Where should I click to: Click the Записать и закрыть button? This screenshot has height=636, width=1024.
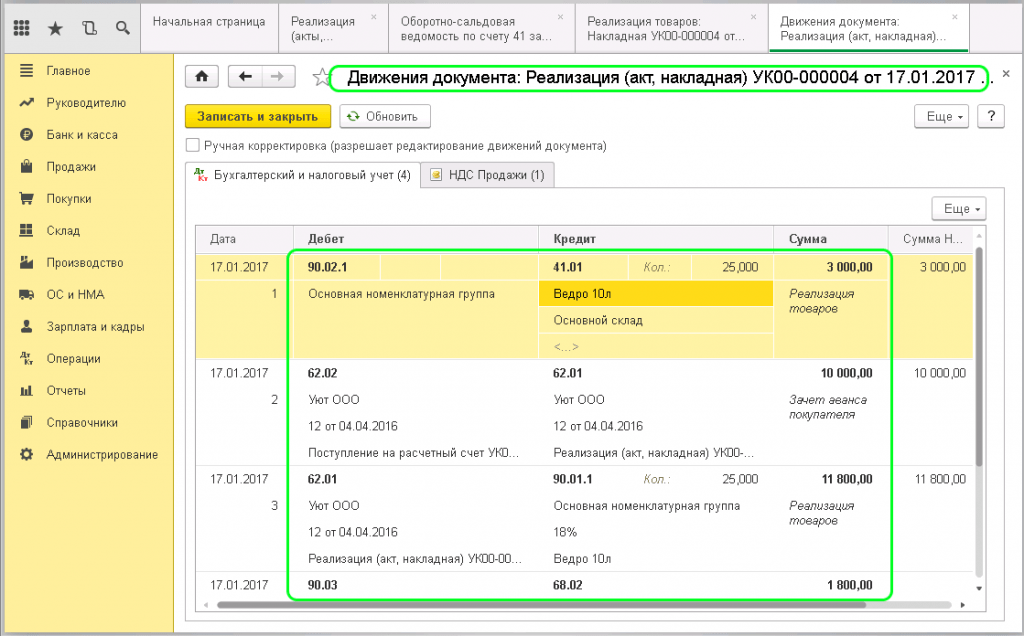[x=257, y=117]
